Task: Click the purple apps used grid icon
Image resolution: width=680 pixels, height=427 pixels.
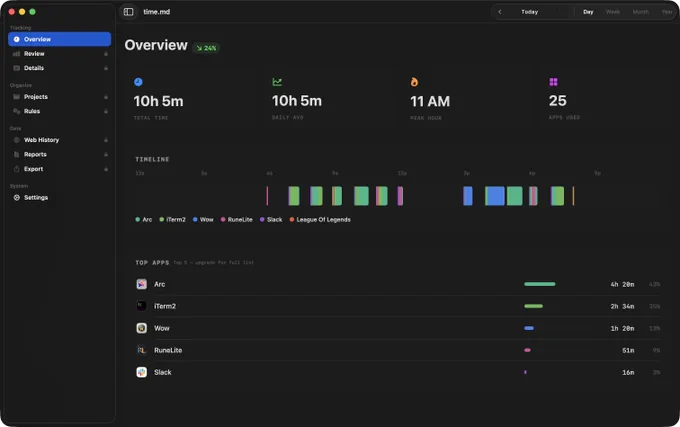Action: click(x=553, y=82)
